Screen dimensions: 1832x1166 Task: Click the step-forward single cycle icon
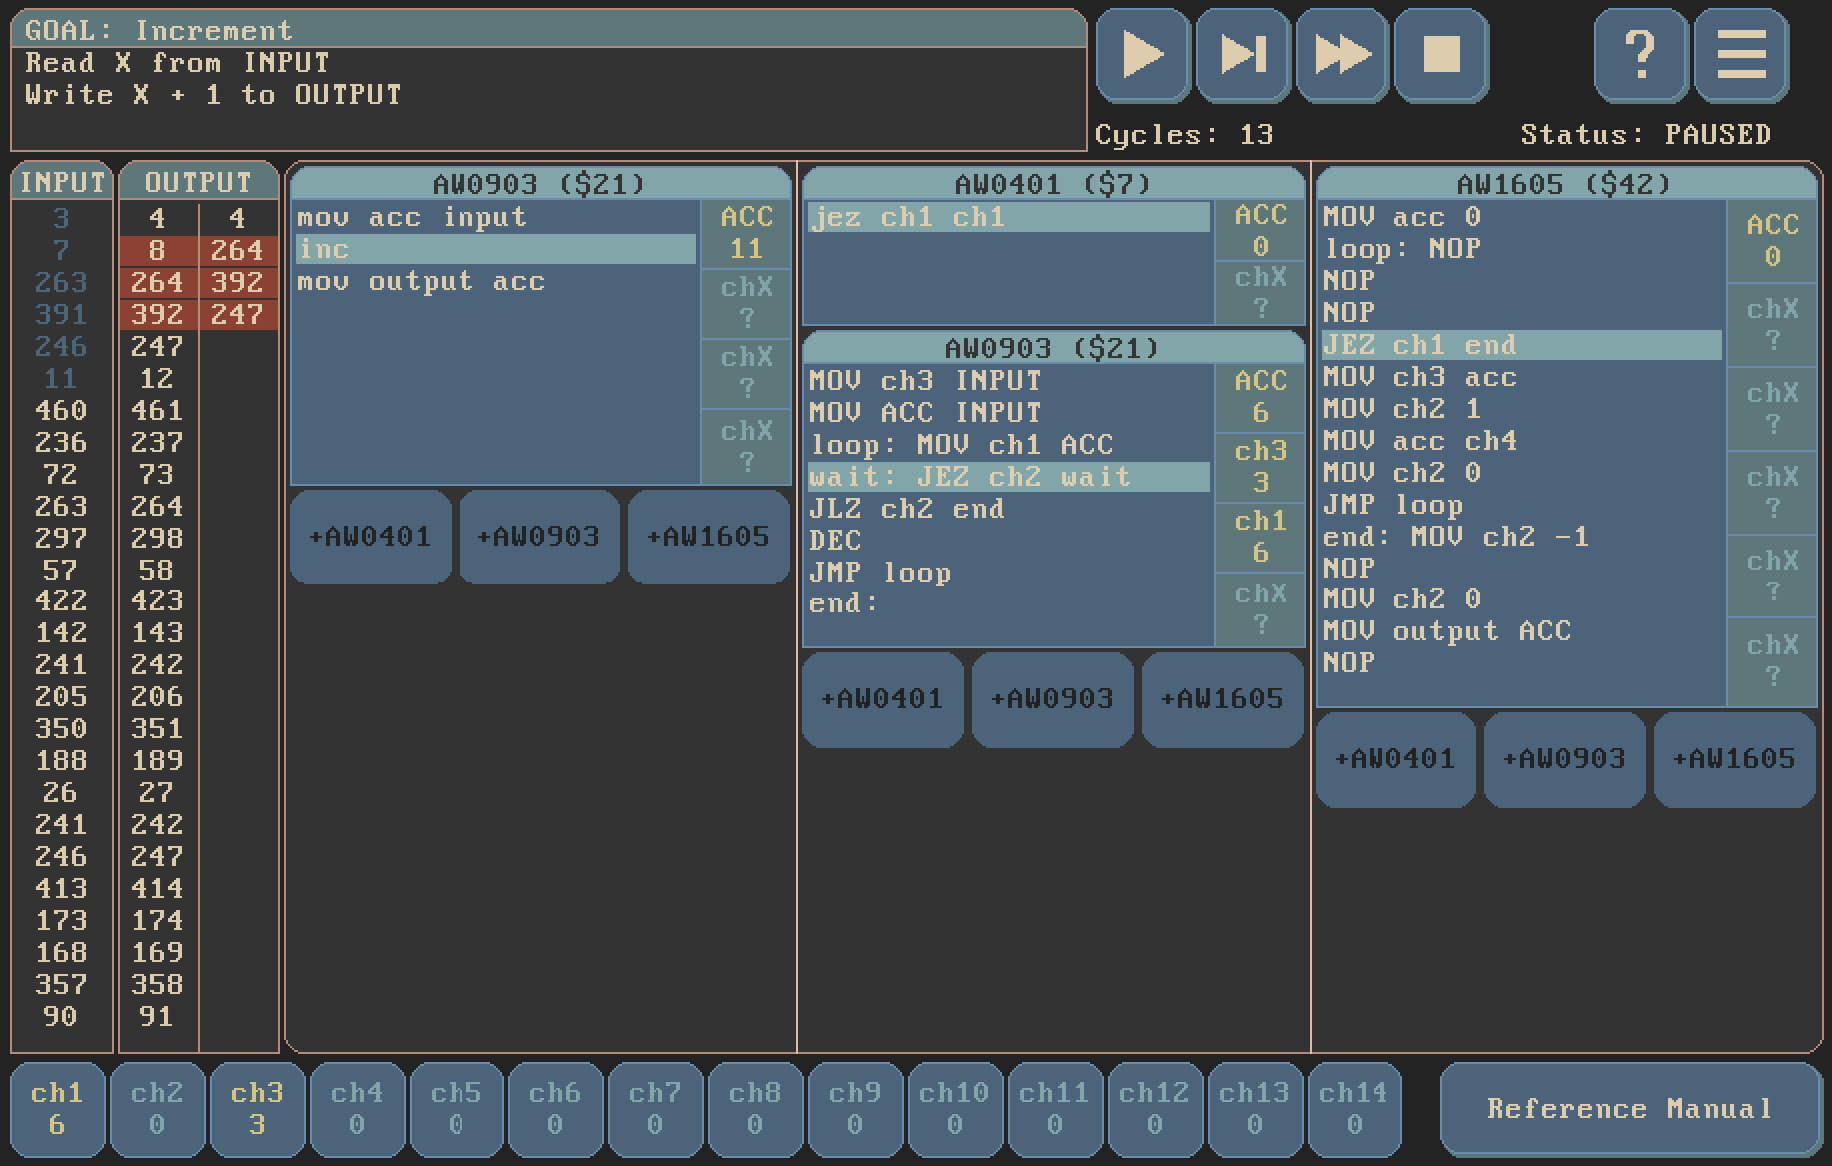click(x=1242, y=55)
